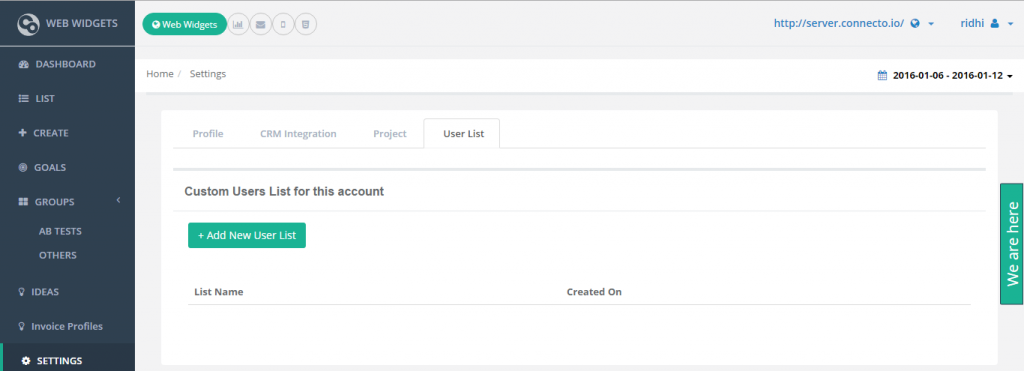
Task: Open the We are here side tab
Action: click(x=1012, y=244)
